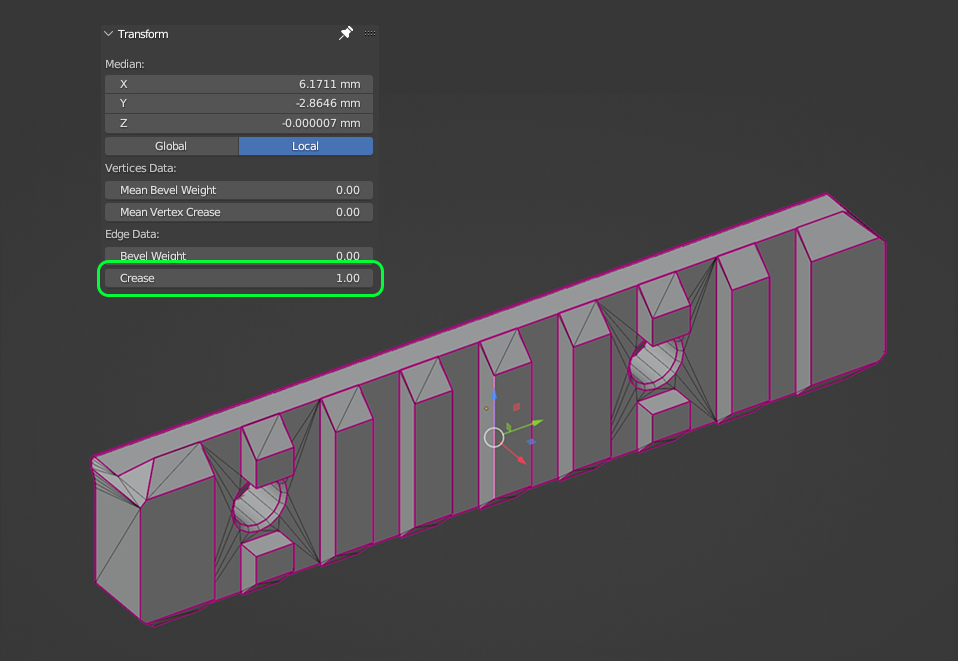Click the Mean Vertex Crease slider

[239, 212]
